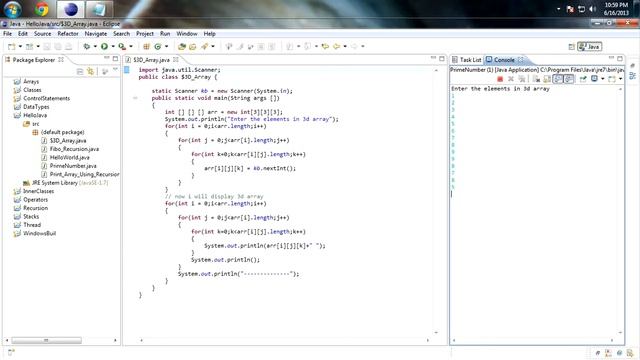Click the Open Type toolbar icon
Viewport: 640px width, 360px height.
(182, 47)
